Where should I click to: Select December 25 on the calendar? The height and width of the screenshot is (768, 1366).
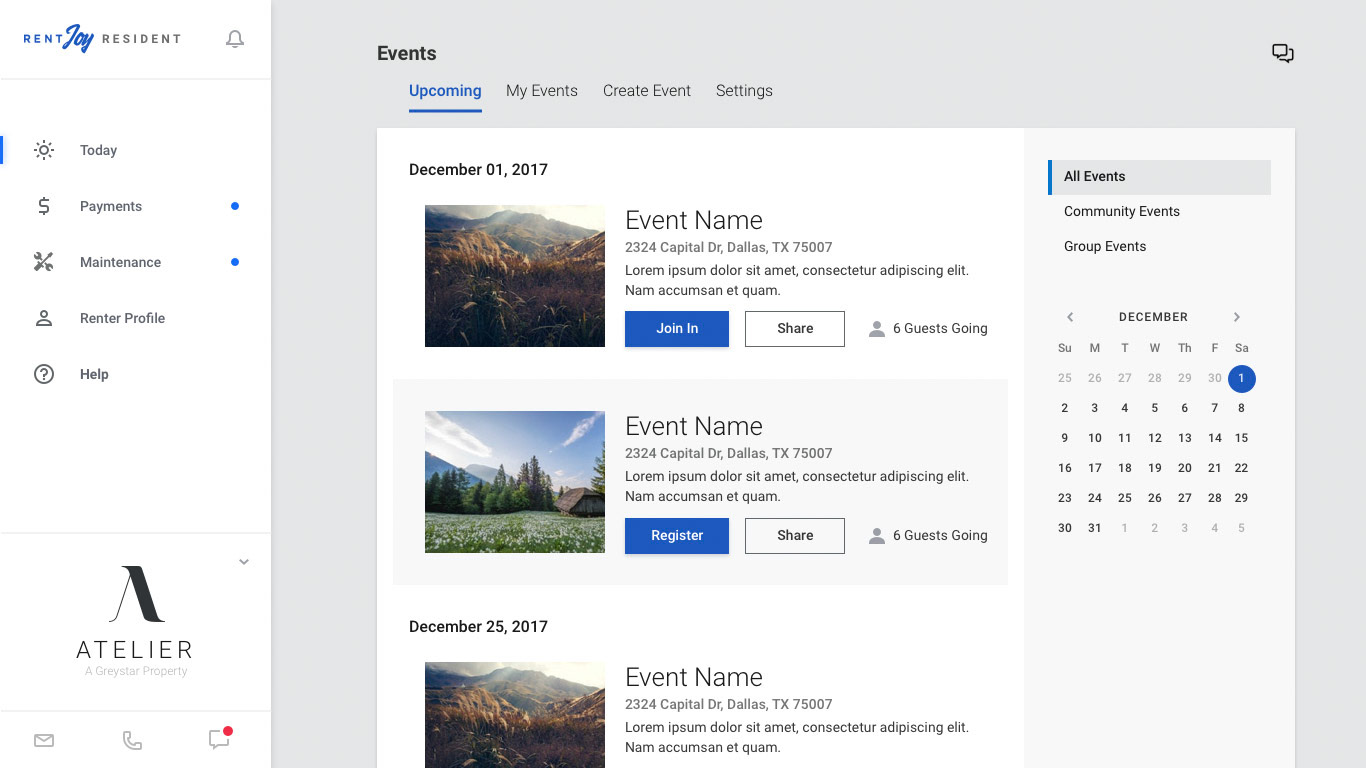pyautogui.click(x=1125, y=498)
